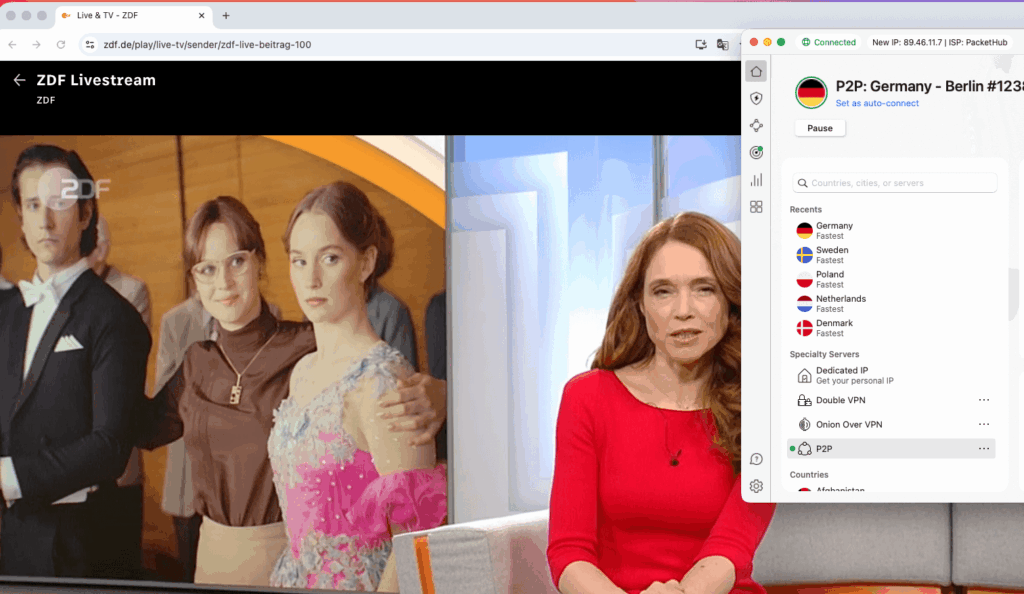Open the four-squares grid icon in sidebar

click(x=756, y=207)
